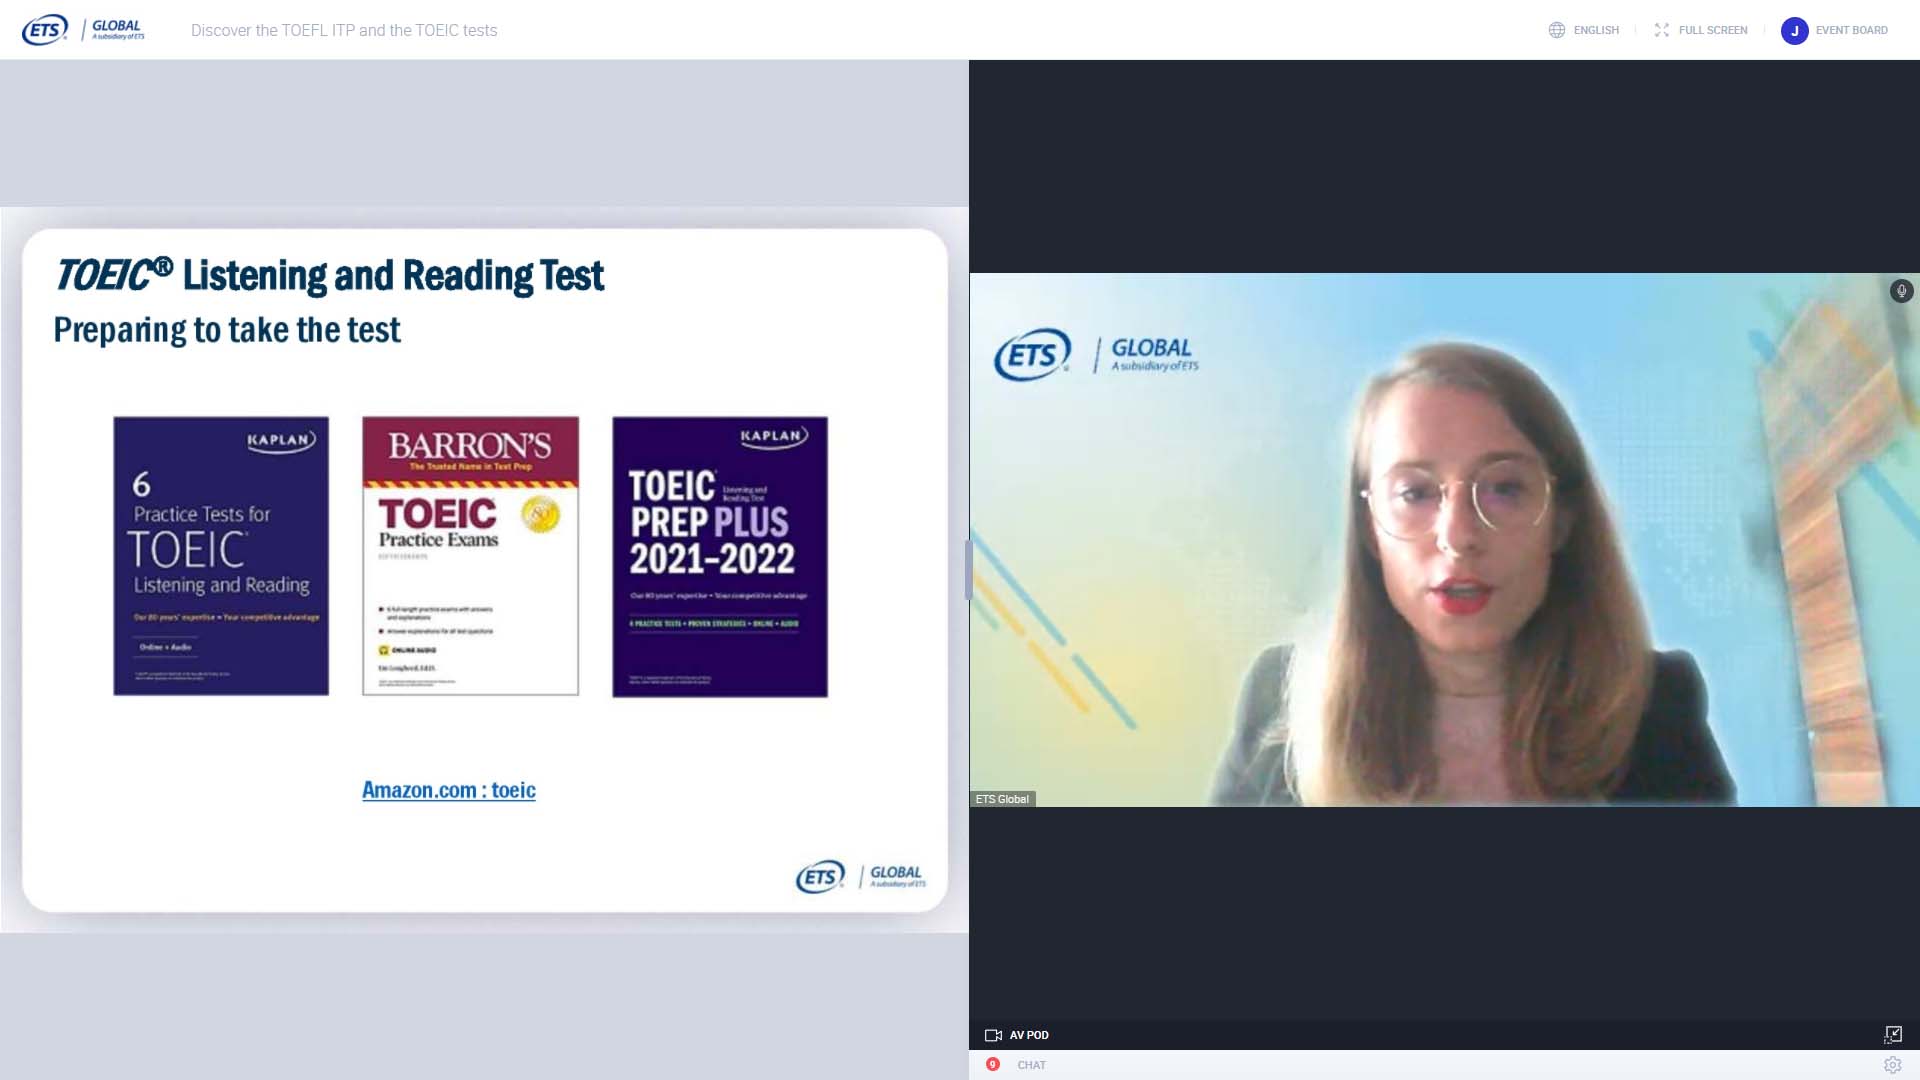The width and height of the screenshot is (1920, 1080).
Task: Open chat settings gear icon
Action: pos(1892,1065)
